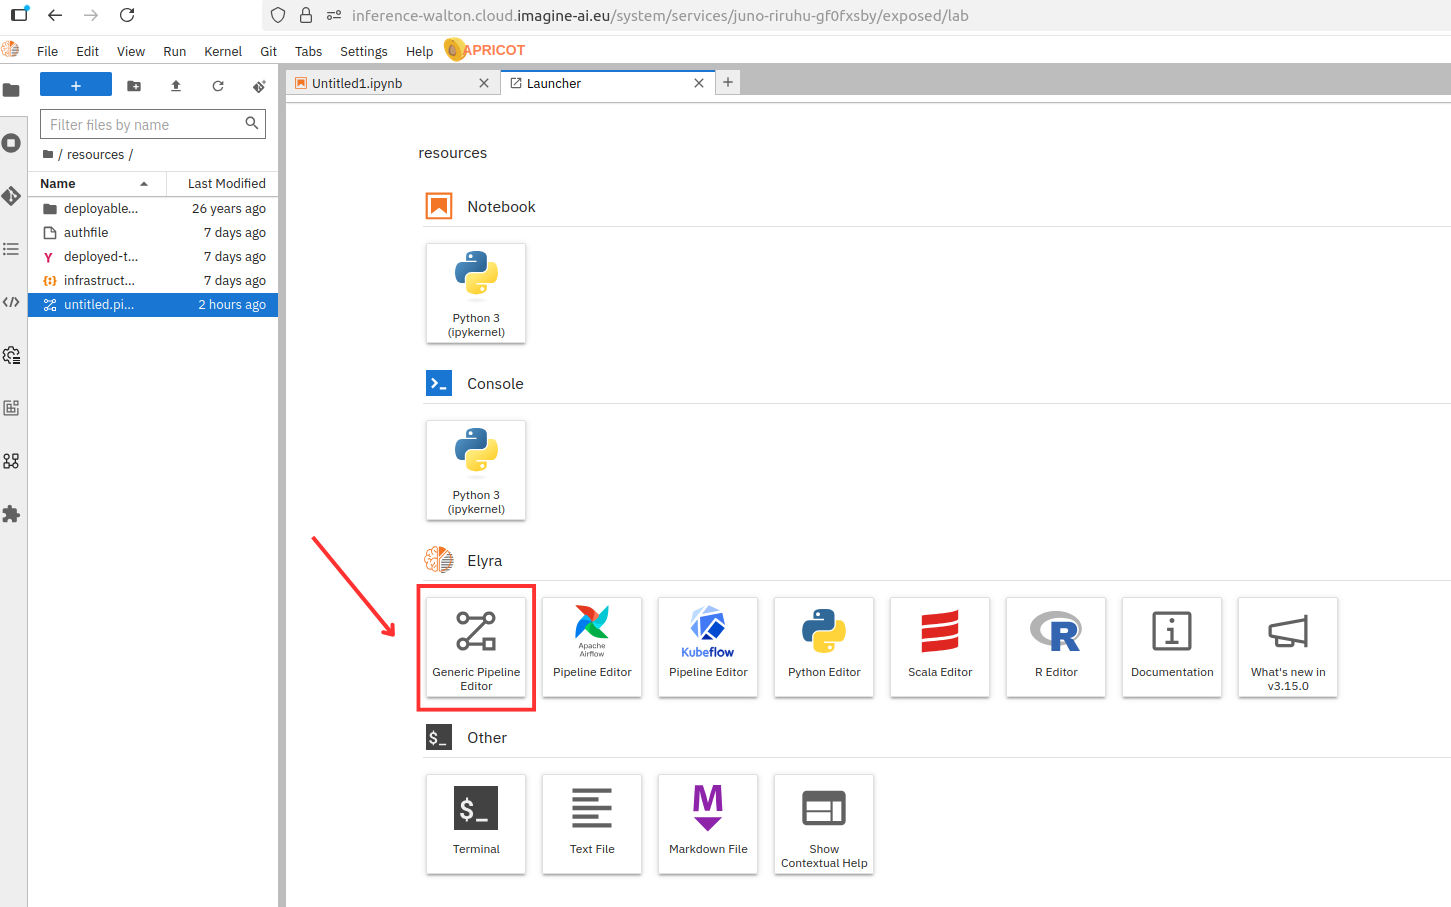Open the Elyra Documentation card
The width and height of the screenshot is (1451, 907).
(x=1172, y=646)
